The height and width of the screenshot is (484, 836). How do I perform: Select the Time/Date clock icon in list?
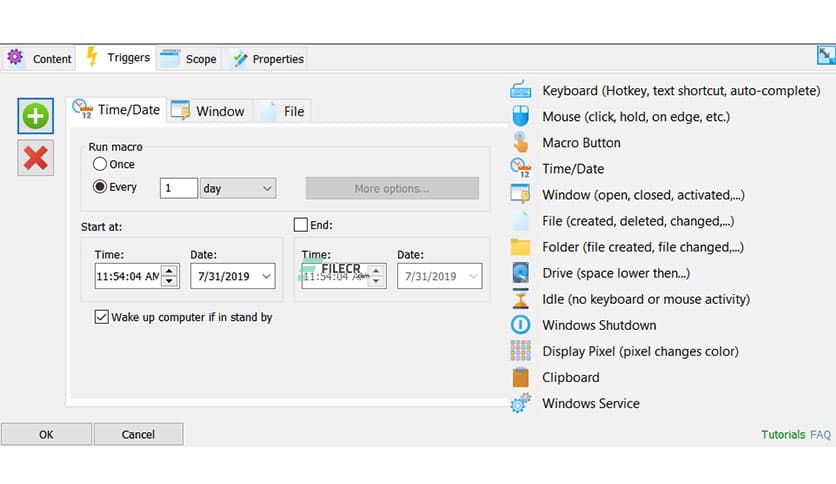[520, 168]
